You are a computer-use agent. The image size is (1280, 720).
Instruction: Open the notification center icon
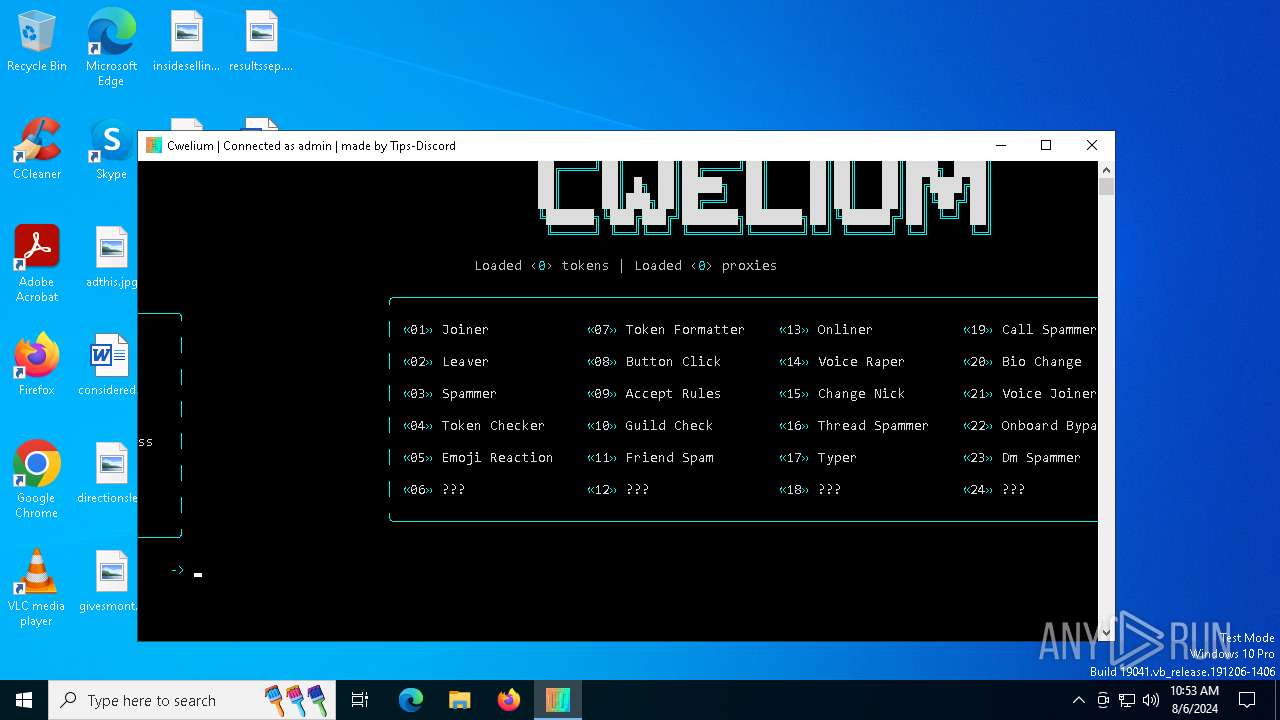(1247, 700)
